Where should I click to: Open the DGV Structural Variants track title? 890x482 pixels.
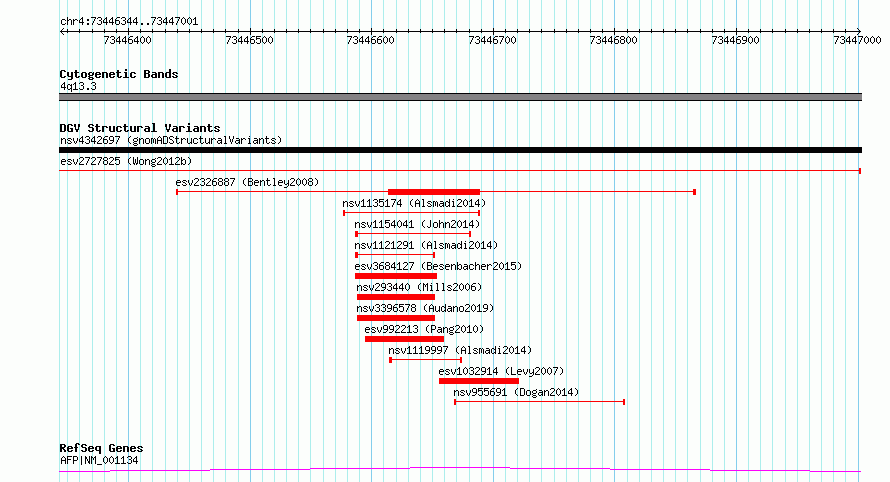140,128
